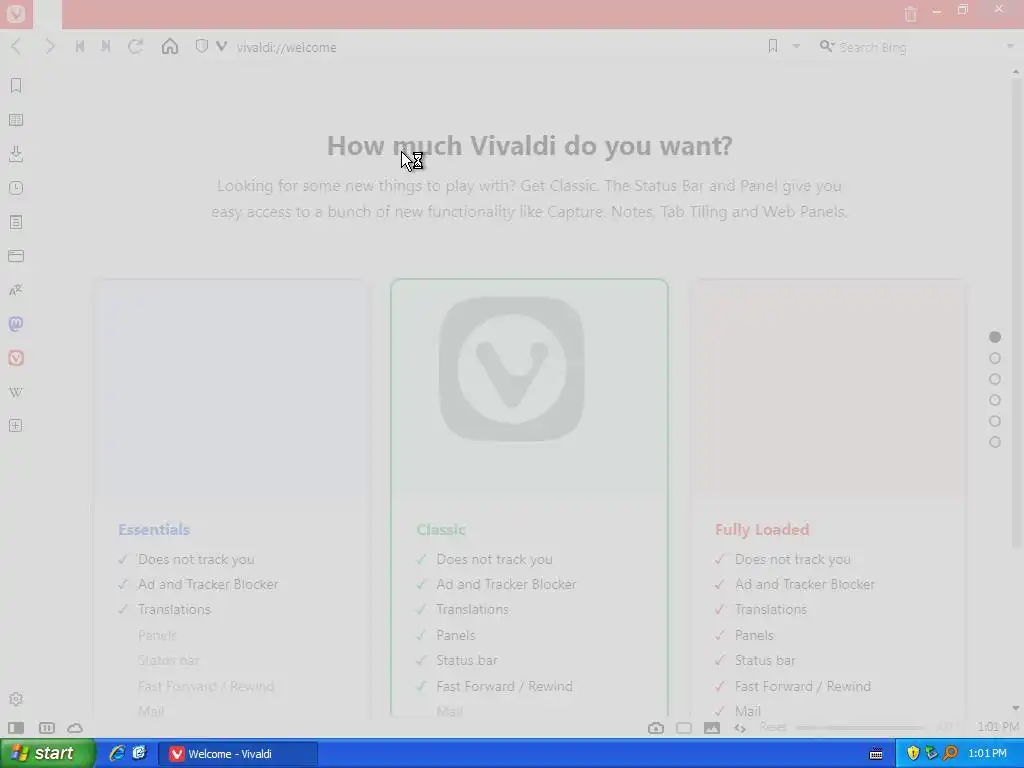Click the Classic heading
The height and width of the screenshot is (768, 1024).
[441, 530]
